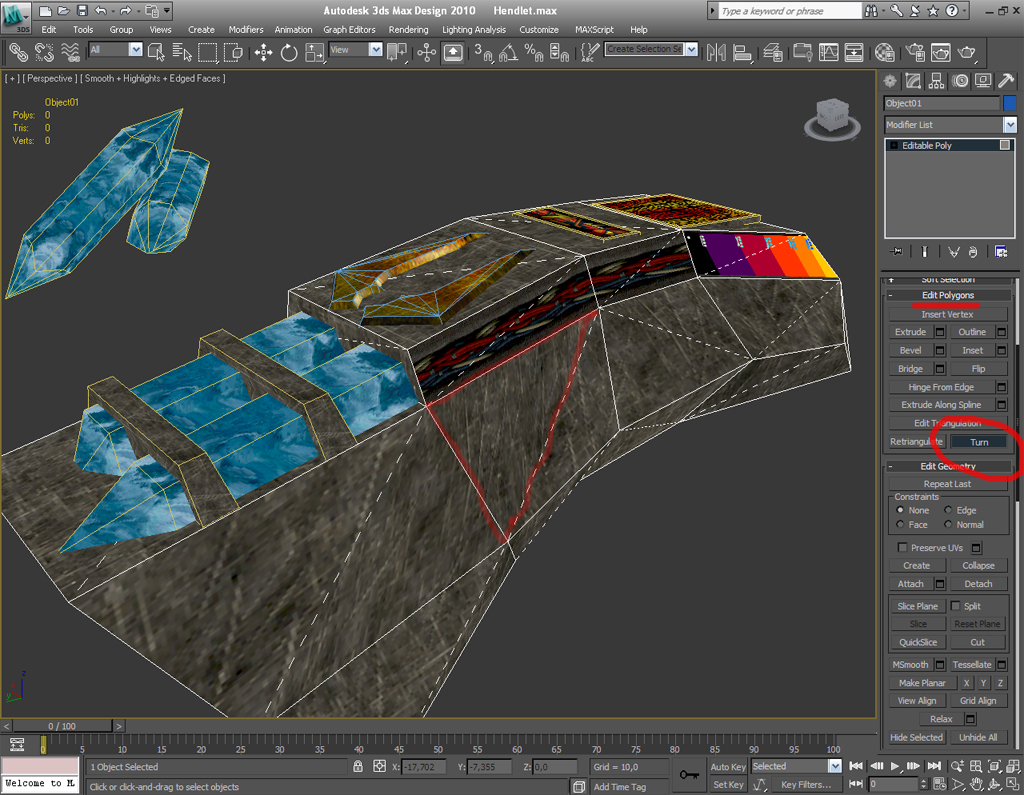Open the Rendering menu
Viewport: 1024px width, 795px height.
[408, 30]
